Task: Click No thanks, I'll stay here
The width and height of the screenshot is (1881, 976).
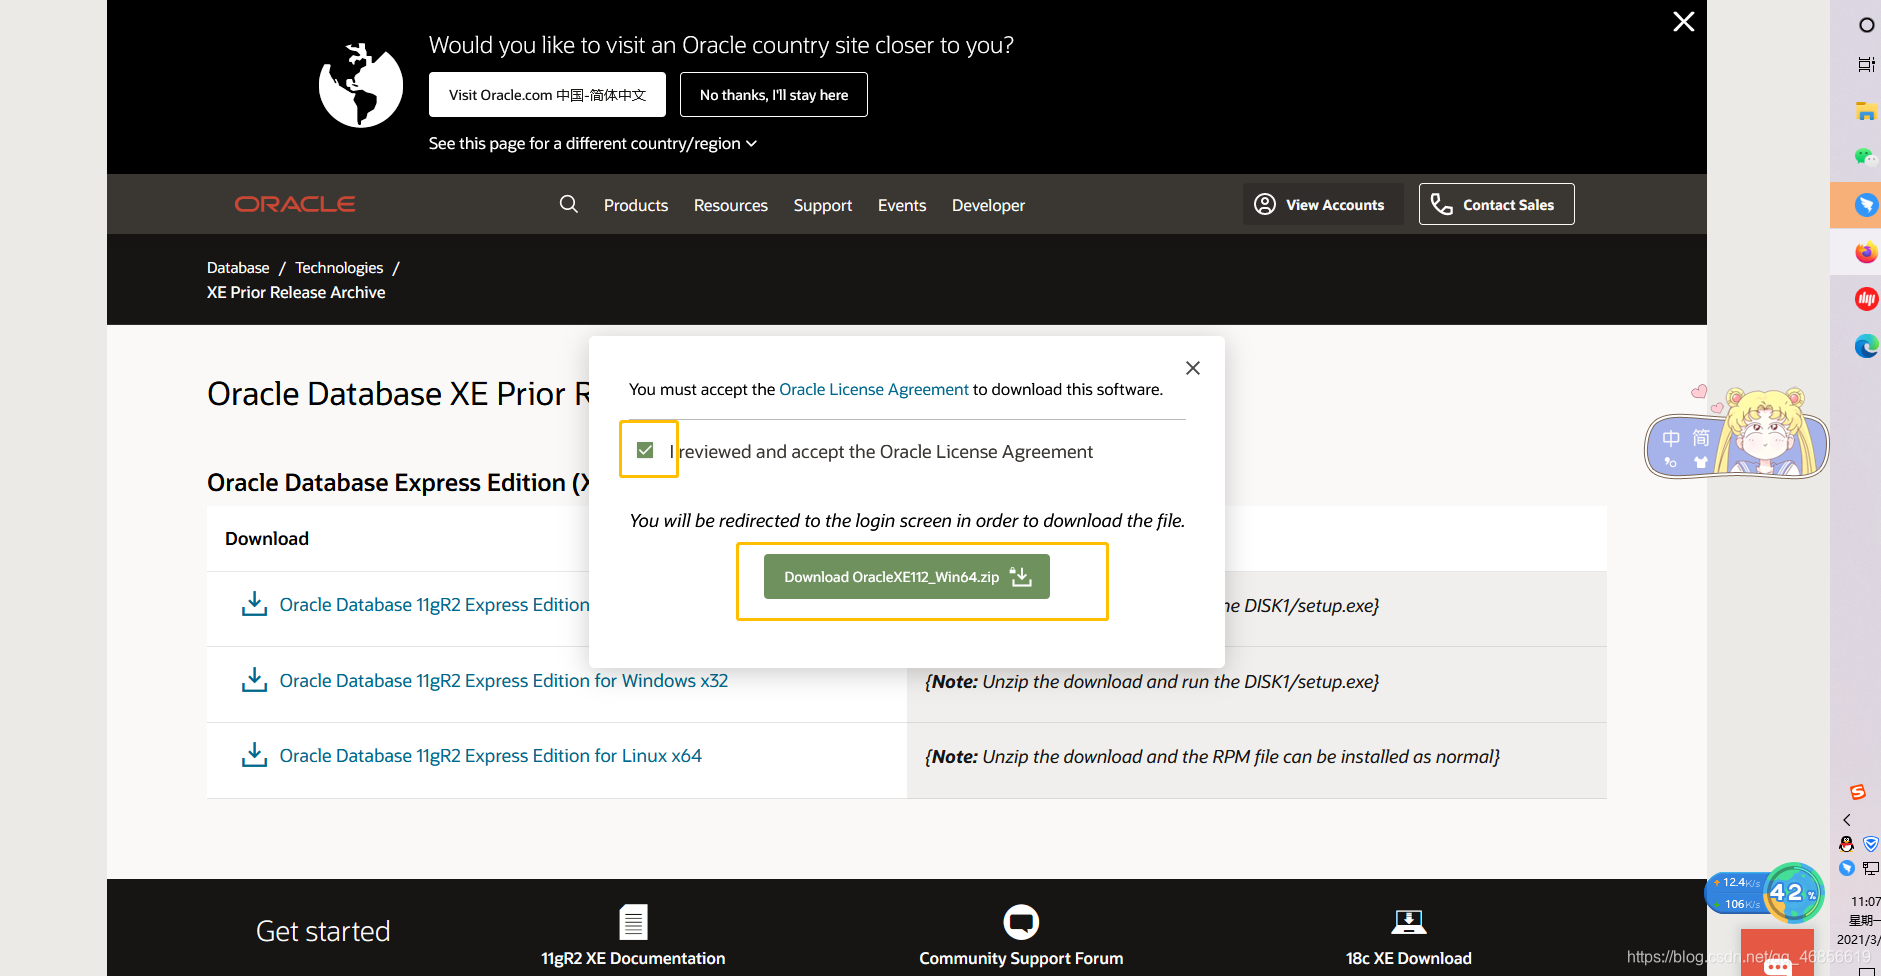Action: 774,95
